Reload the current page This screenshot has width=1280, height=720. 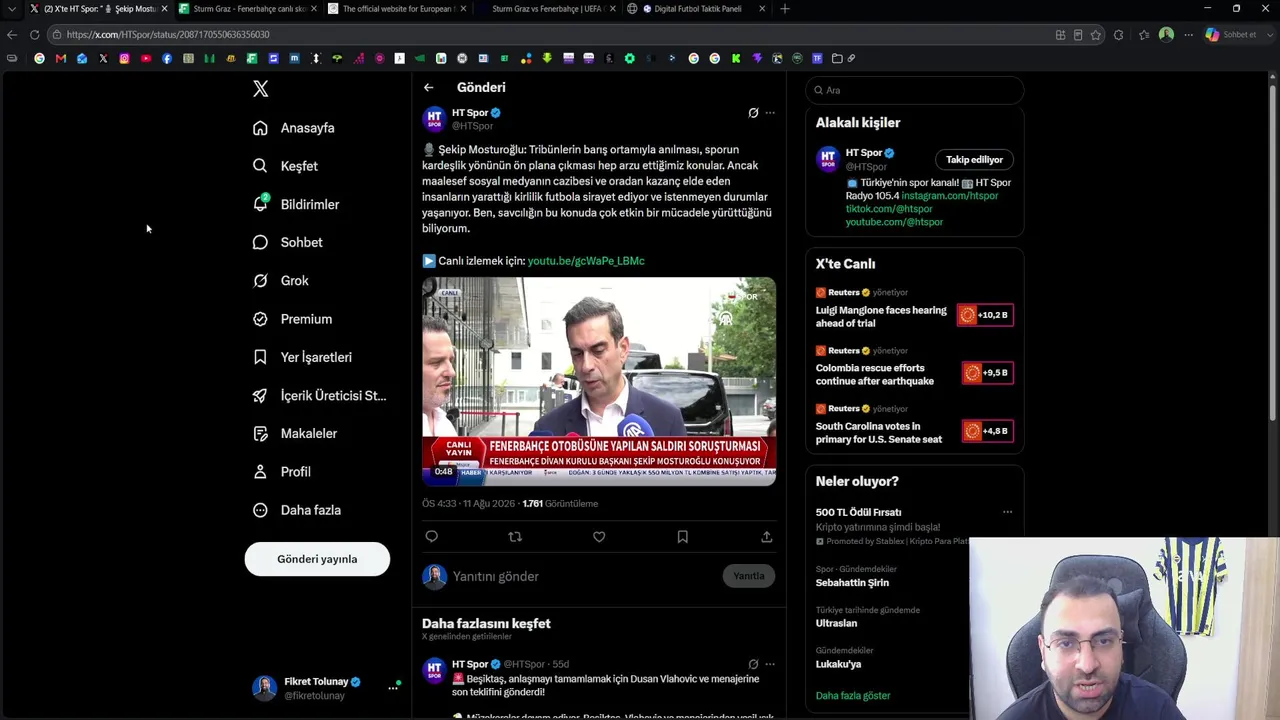pos(34,34)
